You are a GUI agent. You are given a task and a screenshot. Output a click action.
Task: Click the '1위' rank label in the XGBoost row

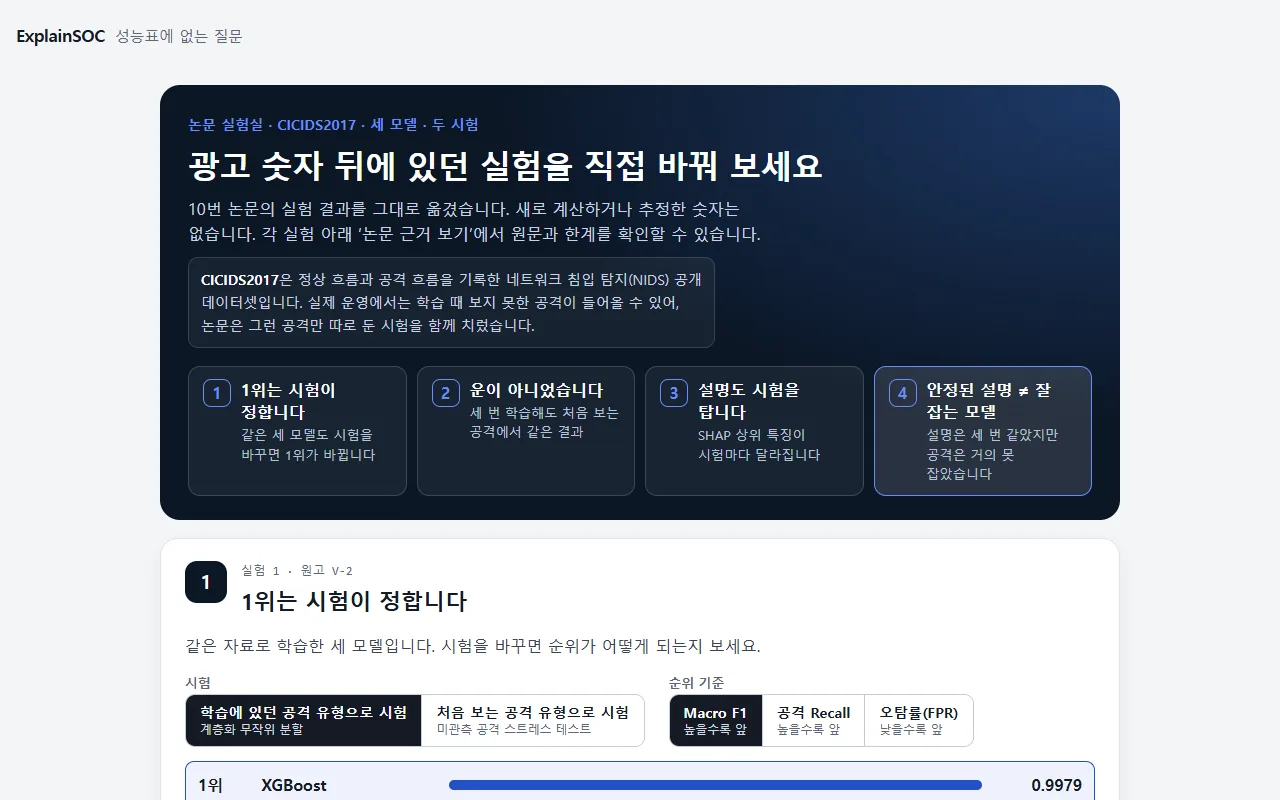point(211,786)
